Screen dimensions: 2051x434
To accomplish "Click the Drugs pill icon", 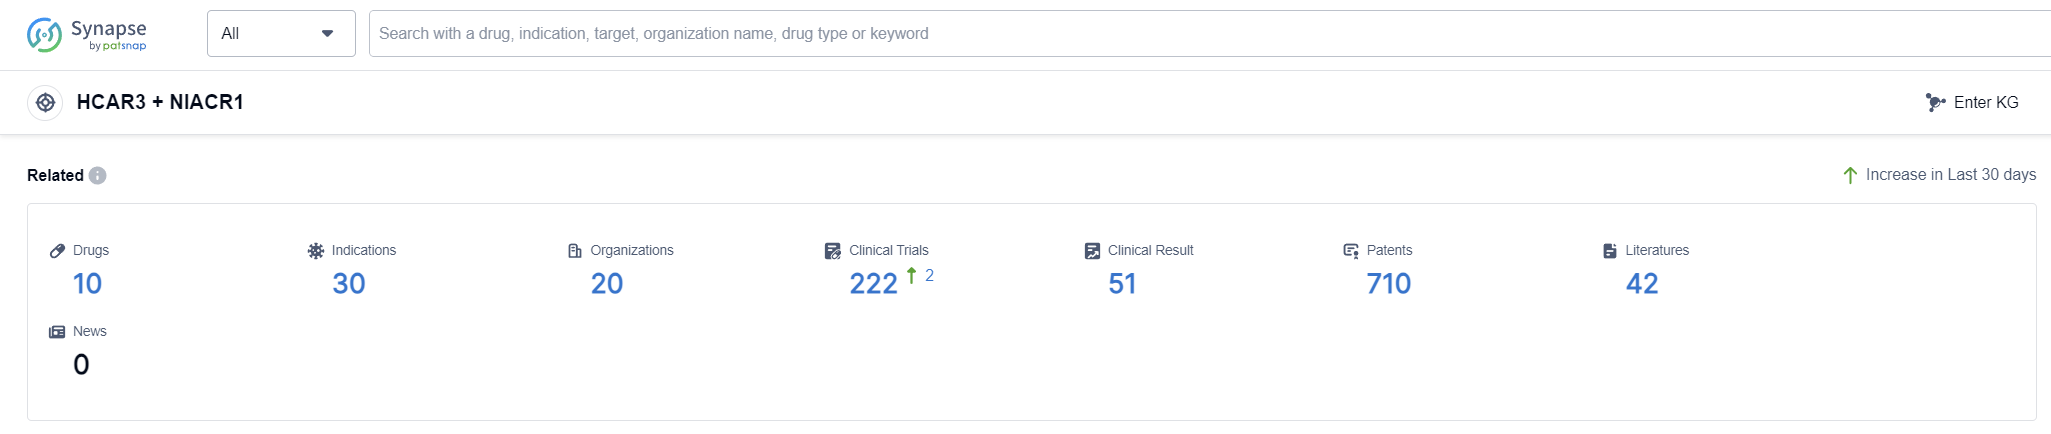I will point(57,251).
